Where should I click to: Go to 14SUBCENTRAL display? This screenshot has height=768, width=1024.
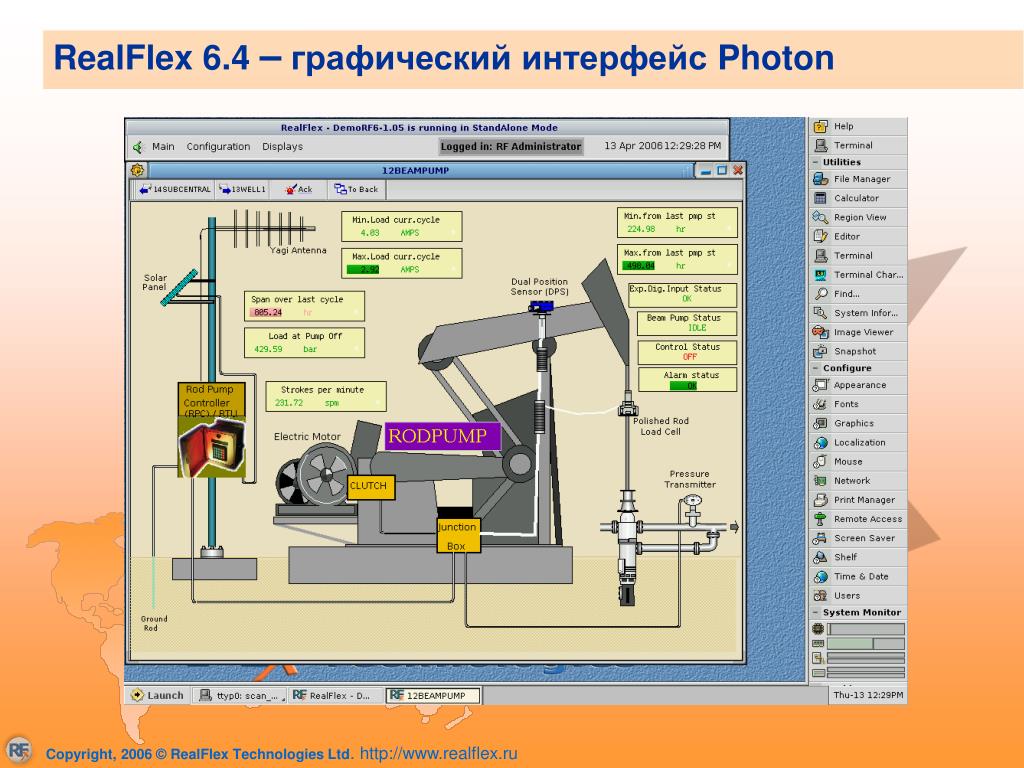(174, 189)
